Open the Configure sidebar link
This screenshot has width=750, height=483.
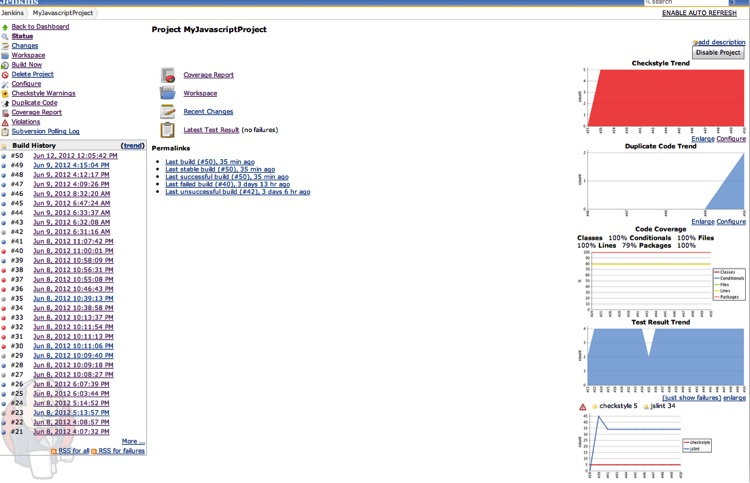26,84
